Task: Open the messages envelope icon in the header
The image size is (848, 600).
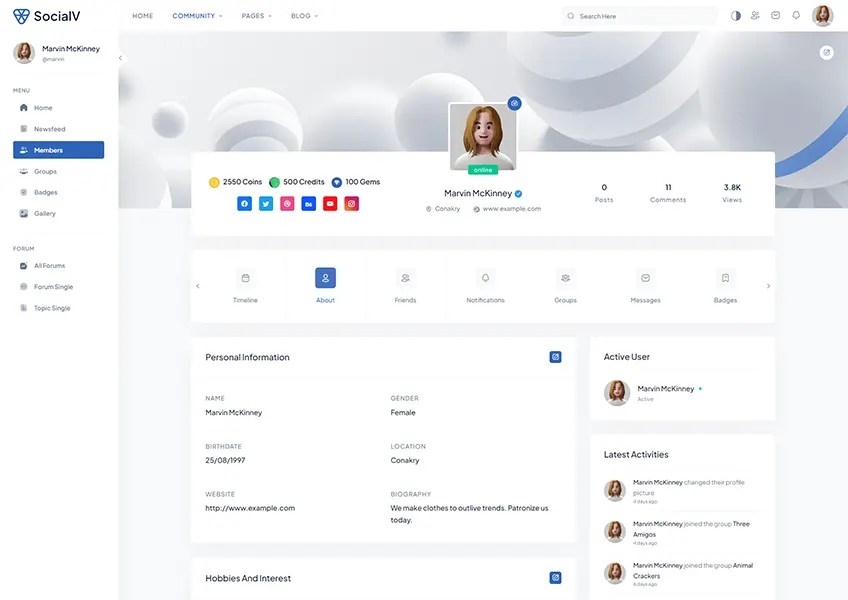Action: (x=775, y=15)
